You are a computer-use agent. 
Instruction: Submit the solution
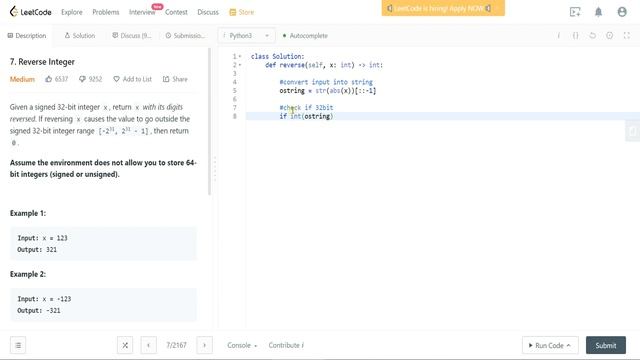606,345
